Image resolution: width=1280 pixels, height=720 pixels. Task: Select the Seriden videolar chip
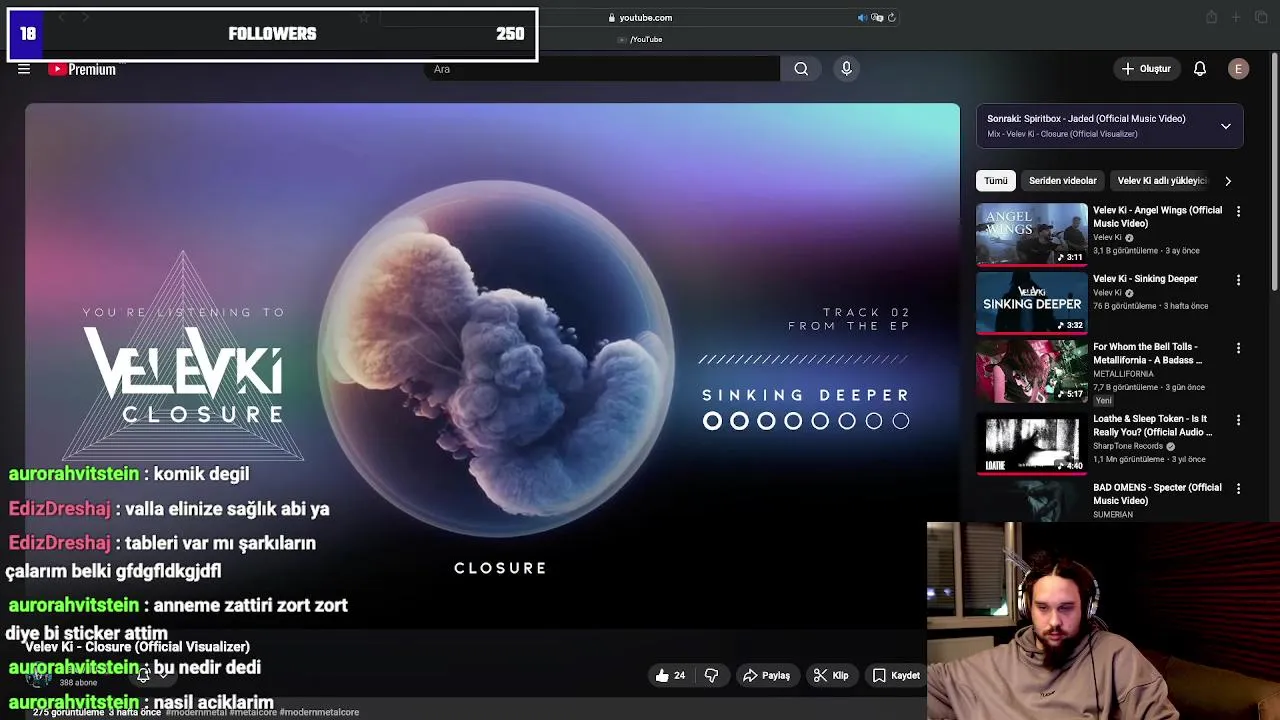1063,181
